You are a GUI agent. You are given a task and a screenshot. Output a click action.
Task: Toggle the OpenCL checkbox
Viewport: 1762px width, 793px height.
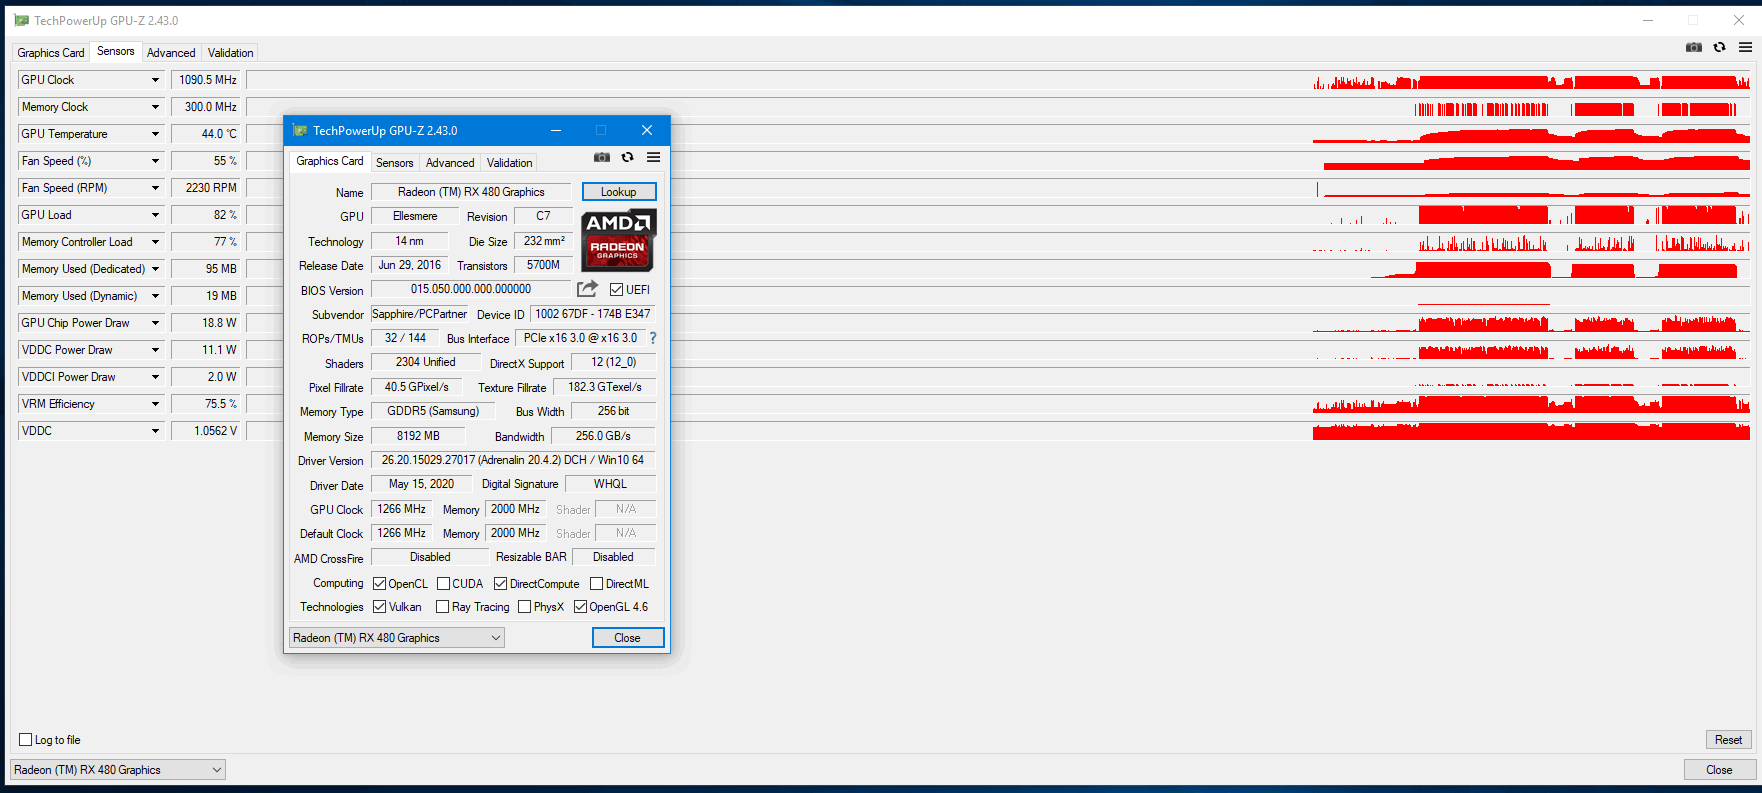pyautogui.click(x=379, y=584)
